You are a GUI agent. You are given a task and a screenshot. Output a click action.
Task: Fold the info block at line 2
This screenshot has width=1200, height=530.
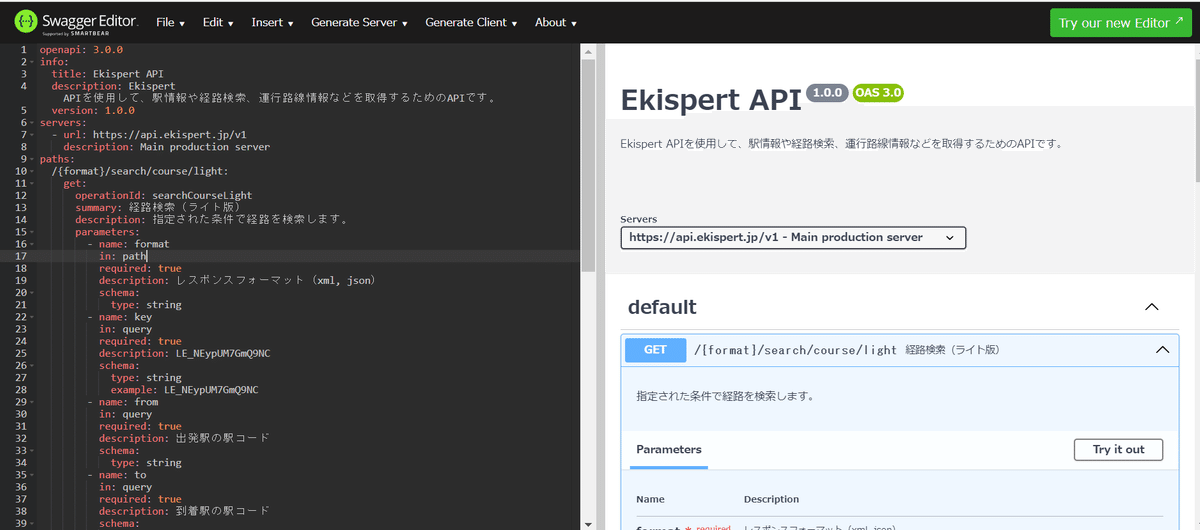[x=33, y=62]
